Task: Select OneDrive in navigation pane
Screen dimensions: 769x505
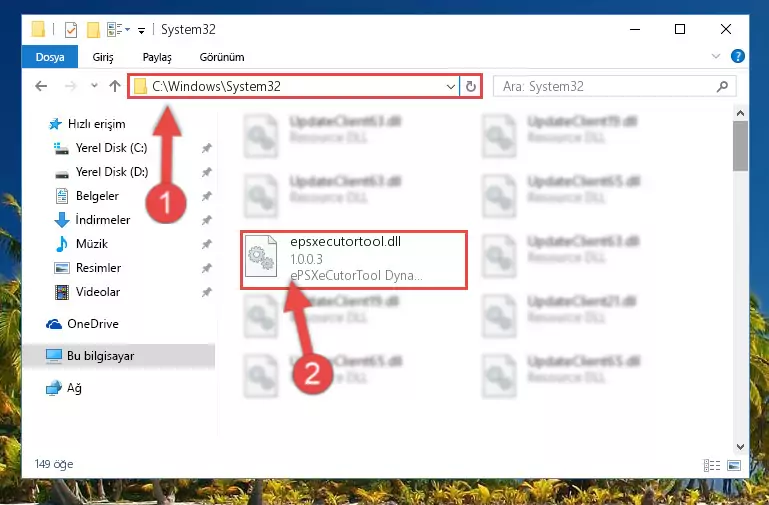Action: click(x=93, y=324)
